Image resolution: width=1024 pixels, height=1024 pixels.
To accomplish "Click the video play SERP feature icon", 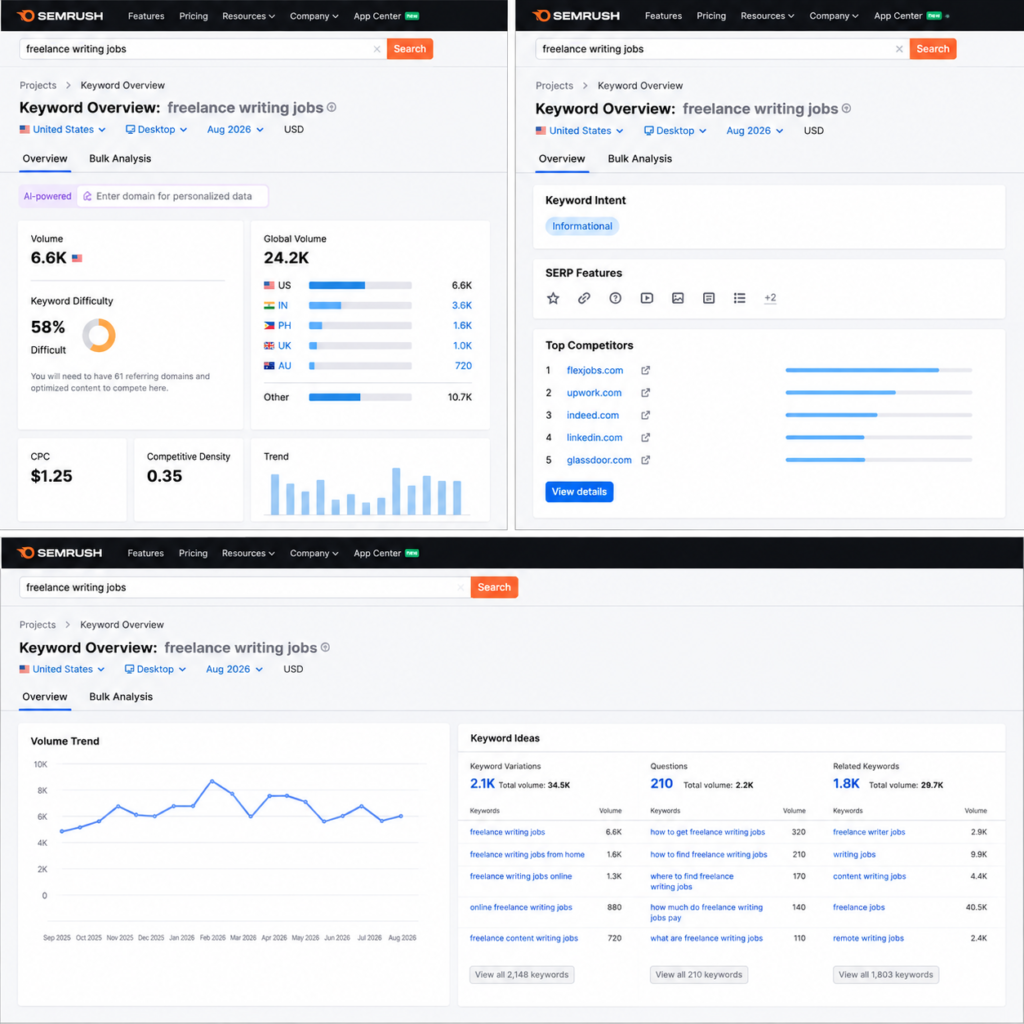I will (647, 298).
